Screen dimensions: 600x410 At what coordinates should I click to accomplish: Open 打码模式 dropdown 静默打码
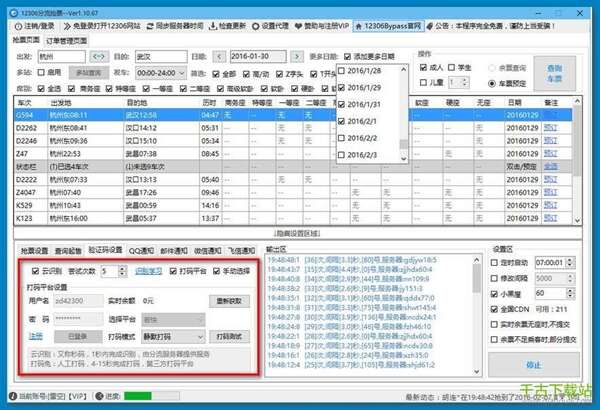click(173, 337)
